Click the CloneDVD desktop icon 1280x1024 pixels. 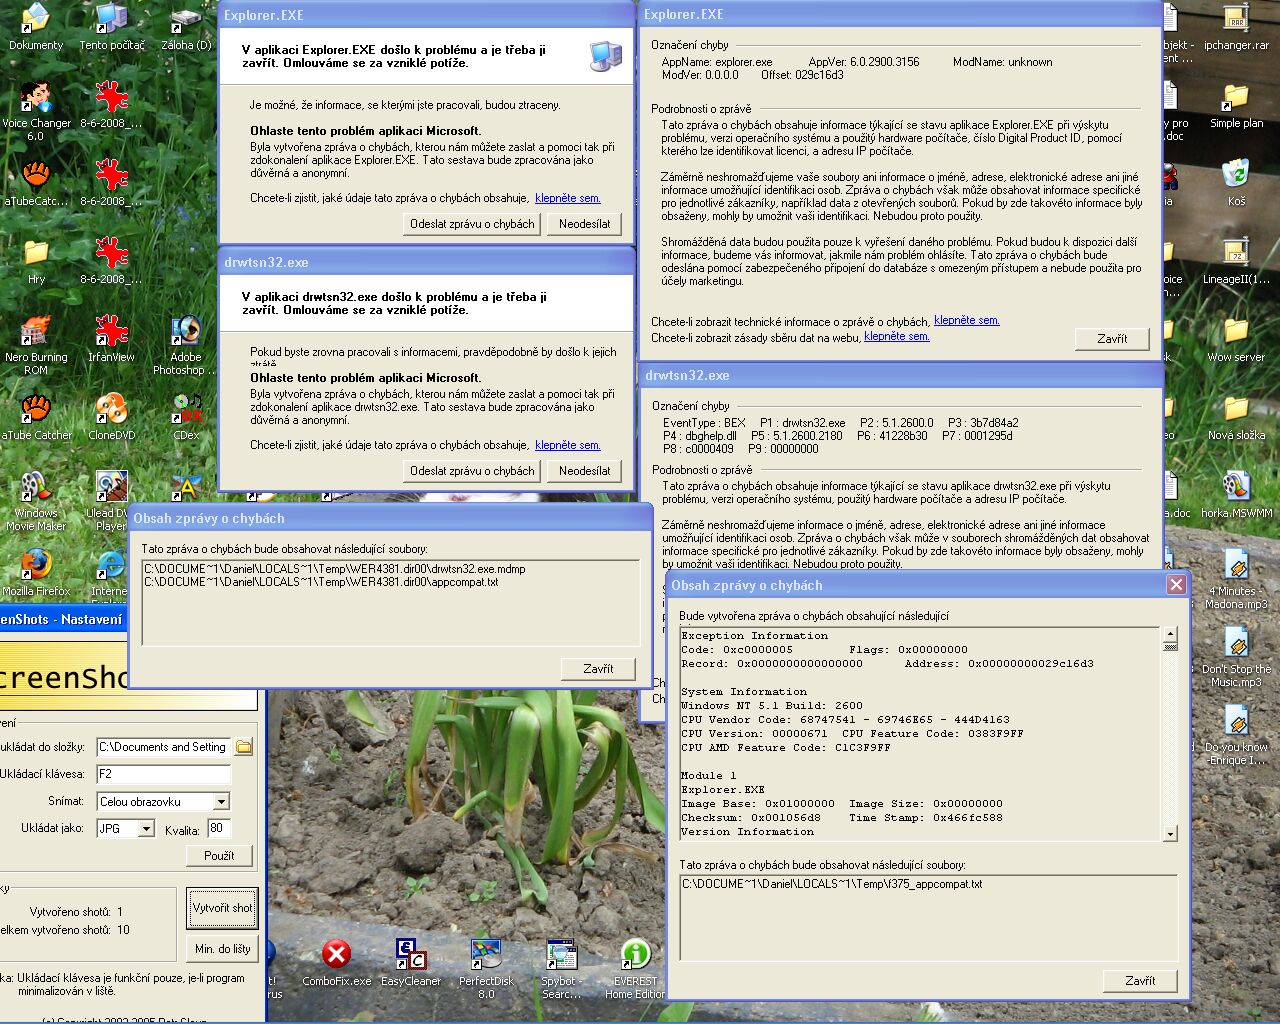pyautogui.click(x=111, y=417)
